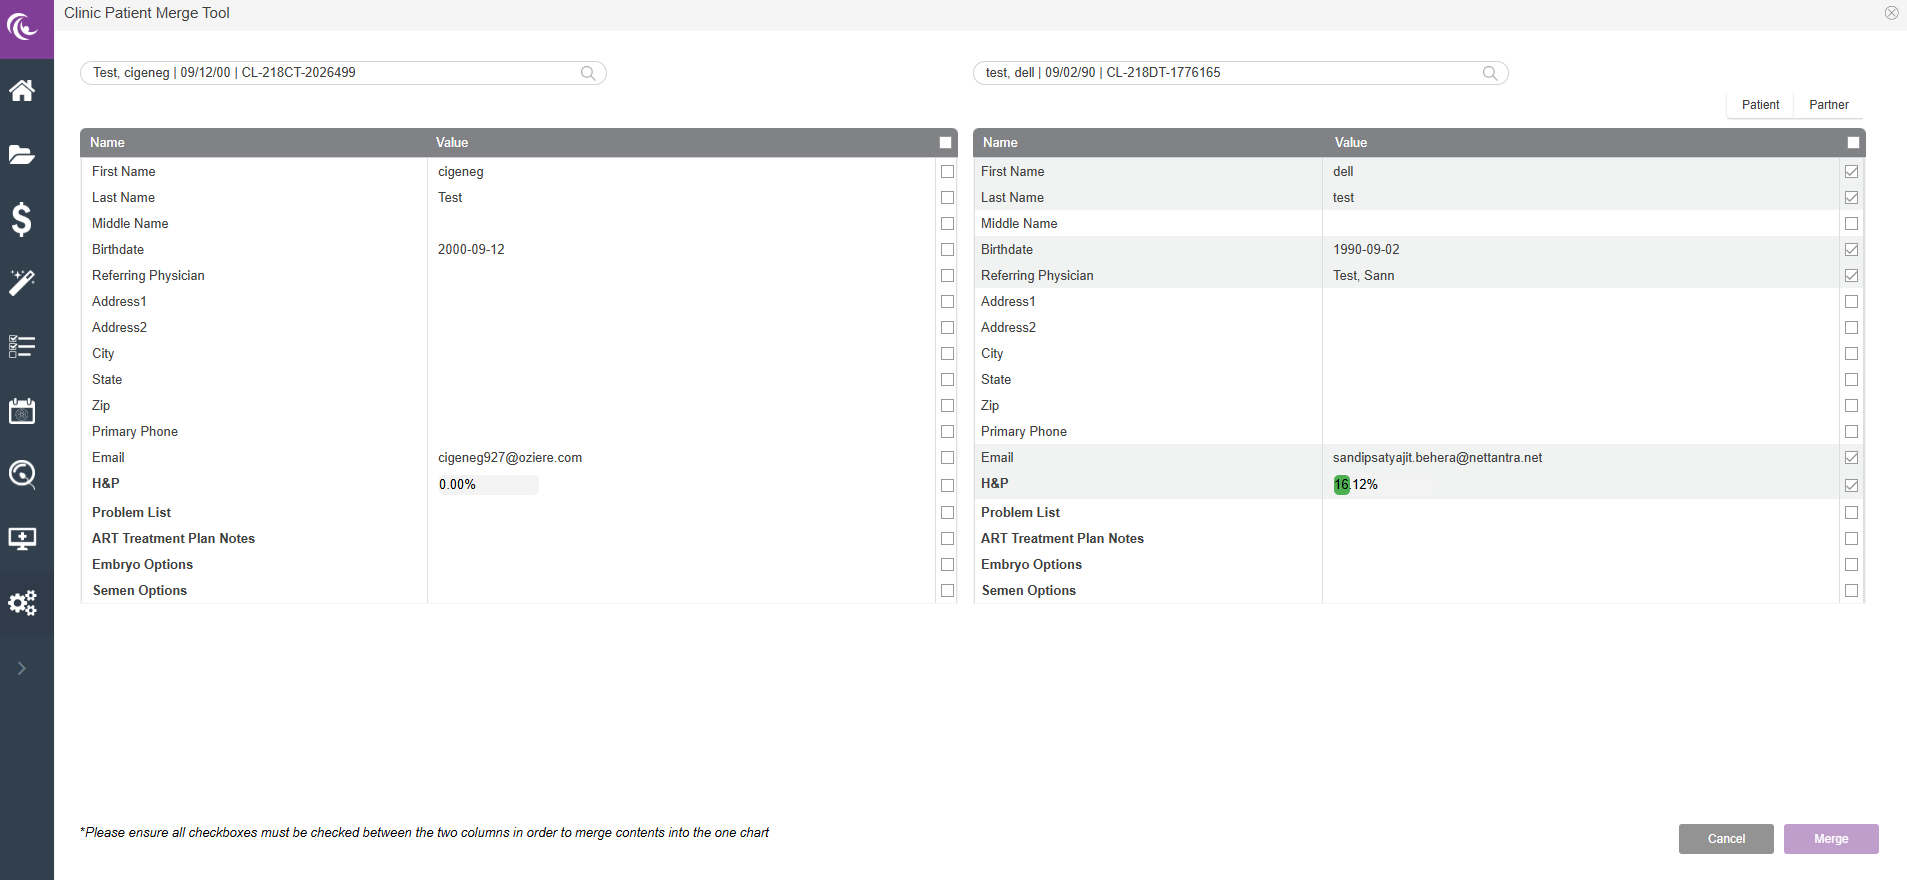Viewport: 1907px width, 880px height.
Task: Click the home icon in the sidebar
Action: point(22,91)
